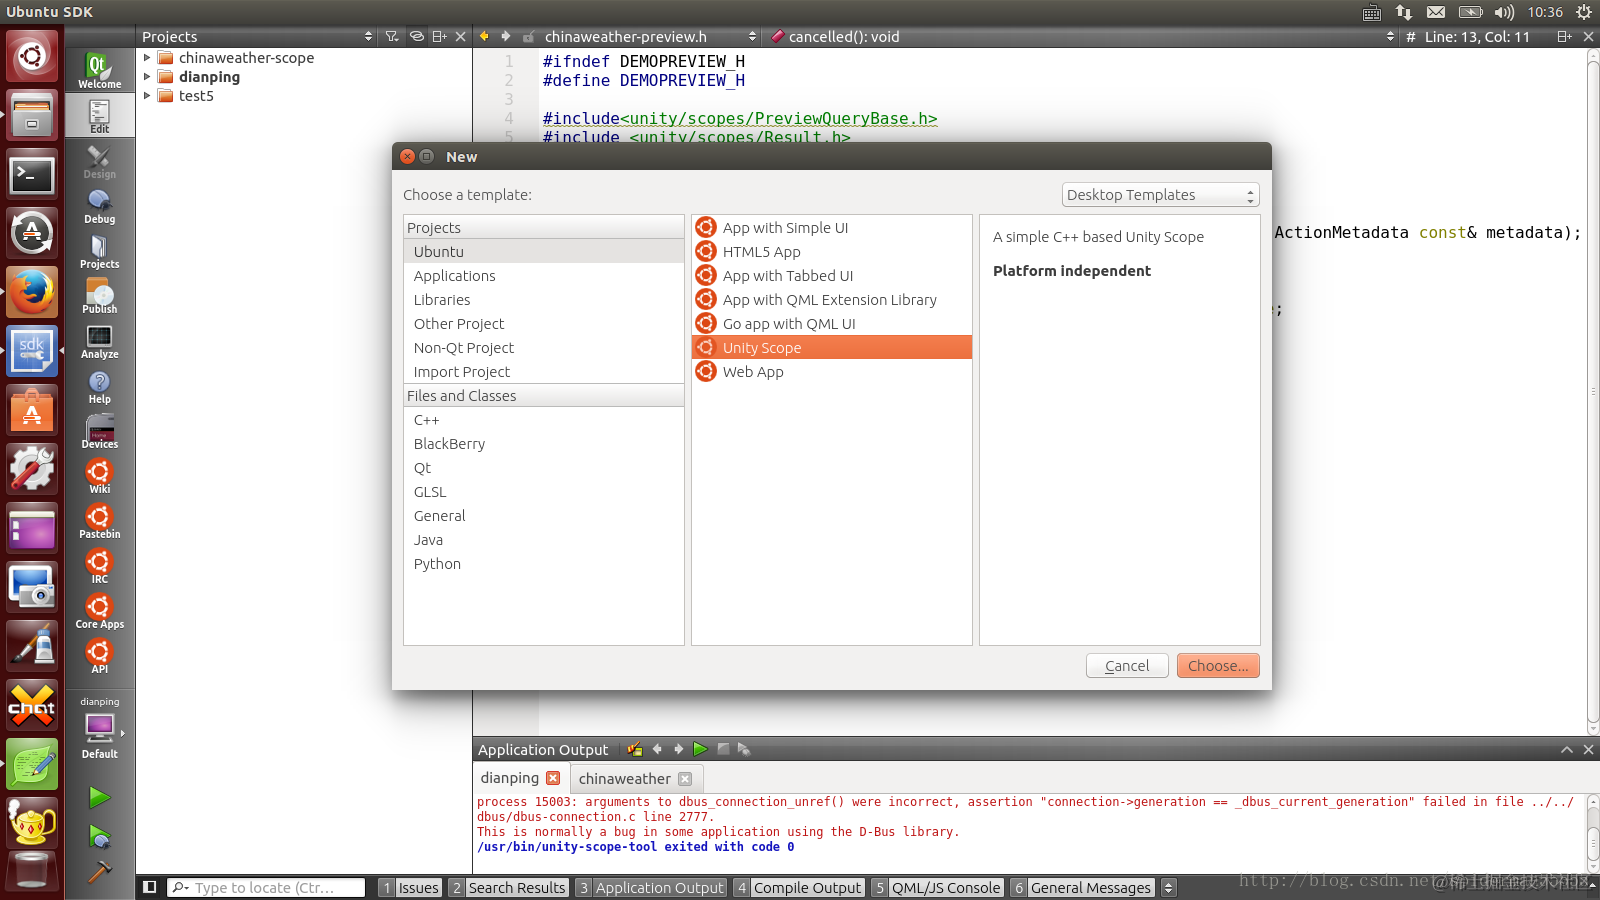Open the IRC mode icon

tap(99, 566)
